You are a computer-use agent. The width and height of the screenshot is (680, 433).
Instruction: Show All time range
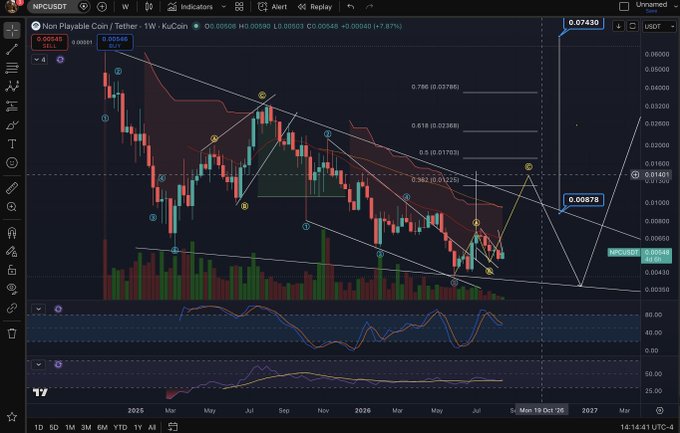coord(152,427)
